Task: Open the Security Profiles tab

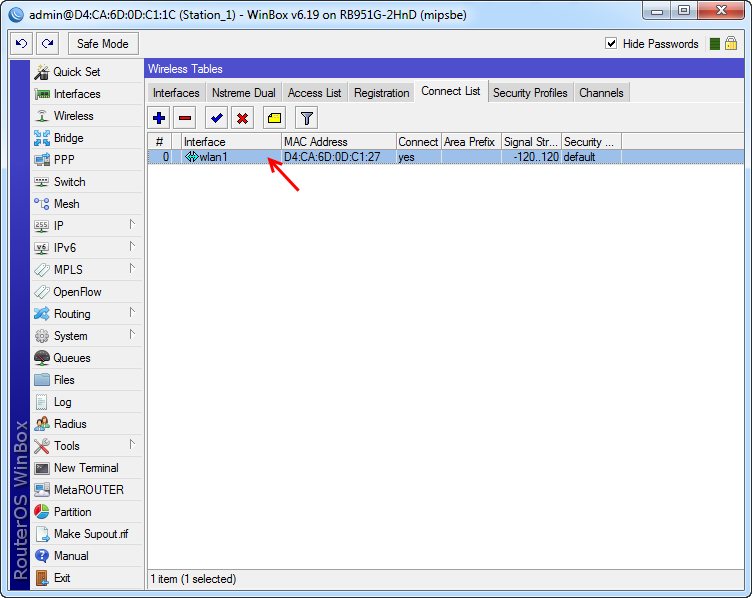Action: pyautogui.click(x=530, y=93)
